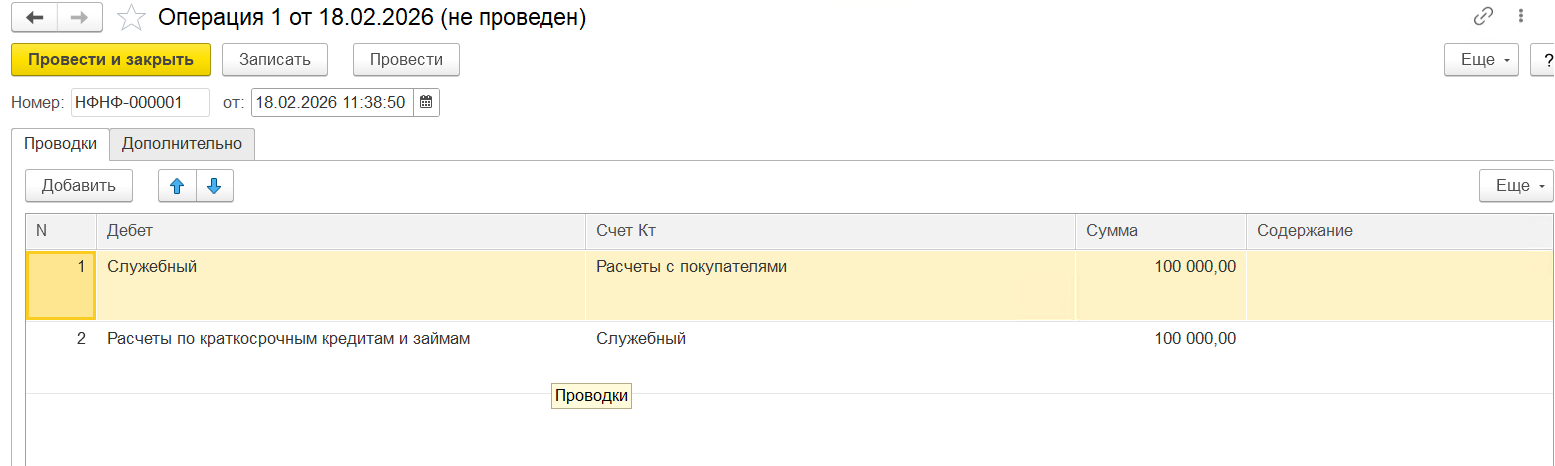Move the row down with blue arrow
The width and height of the screenshot is (1555, 466).
point(214,186)
